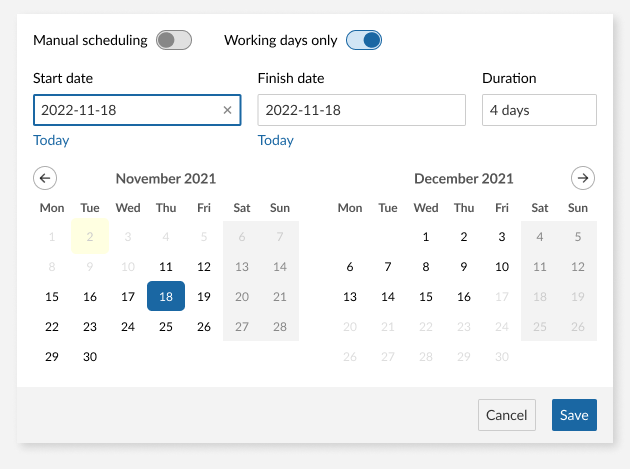Toggle Manual scheduling switch
Screen dimensions: 630x469
tap(173, 41)
